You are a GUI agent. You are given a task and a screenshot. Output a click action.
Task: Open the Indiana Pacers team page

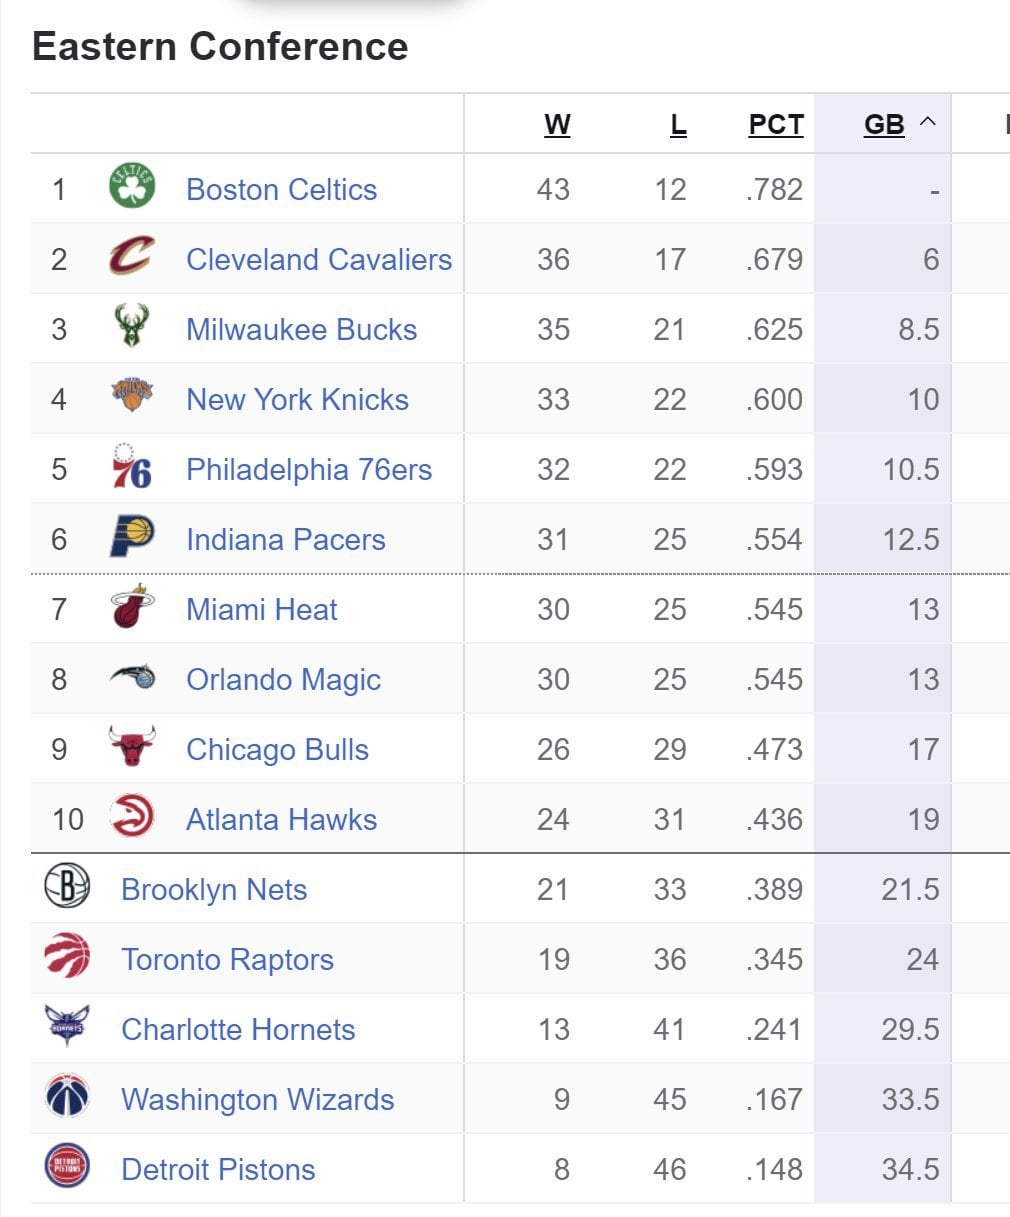tap(285, 539)
